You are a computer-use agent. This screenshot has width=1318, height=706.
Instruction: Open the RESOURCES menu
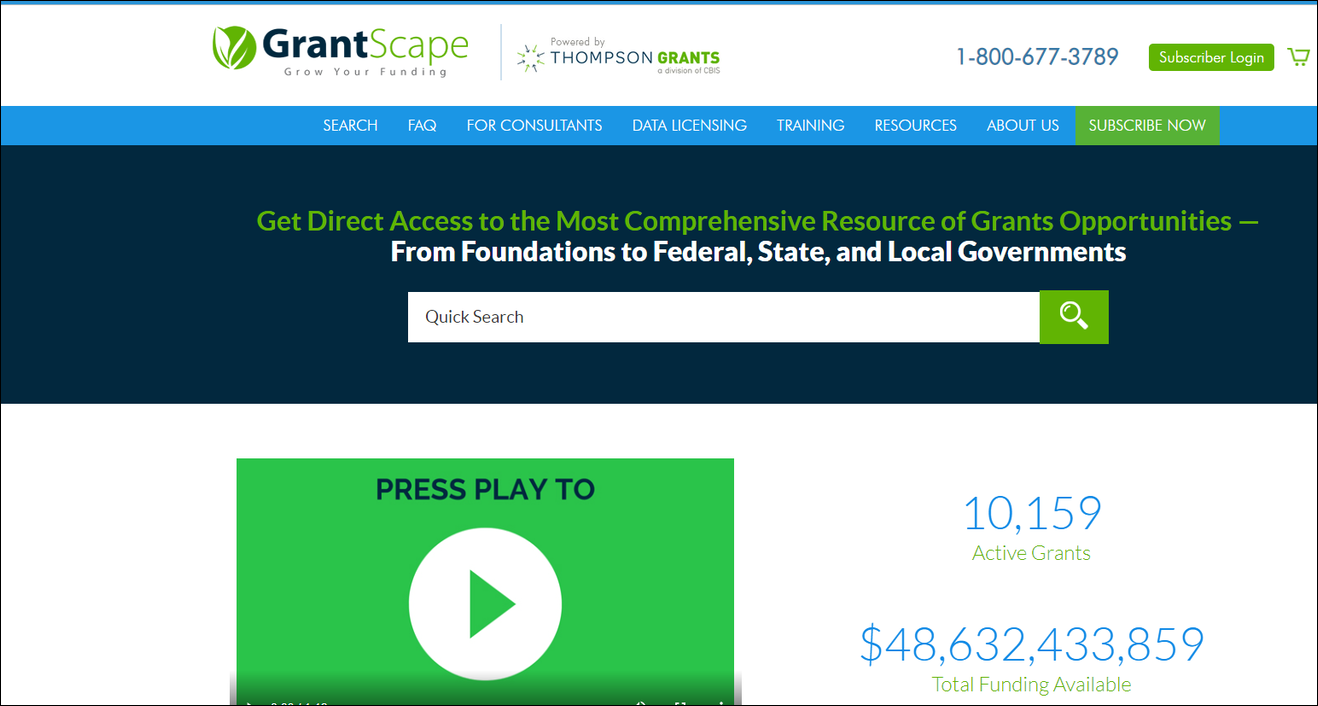coord(915,125)
